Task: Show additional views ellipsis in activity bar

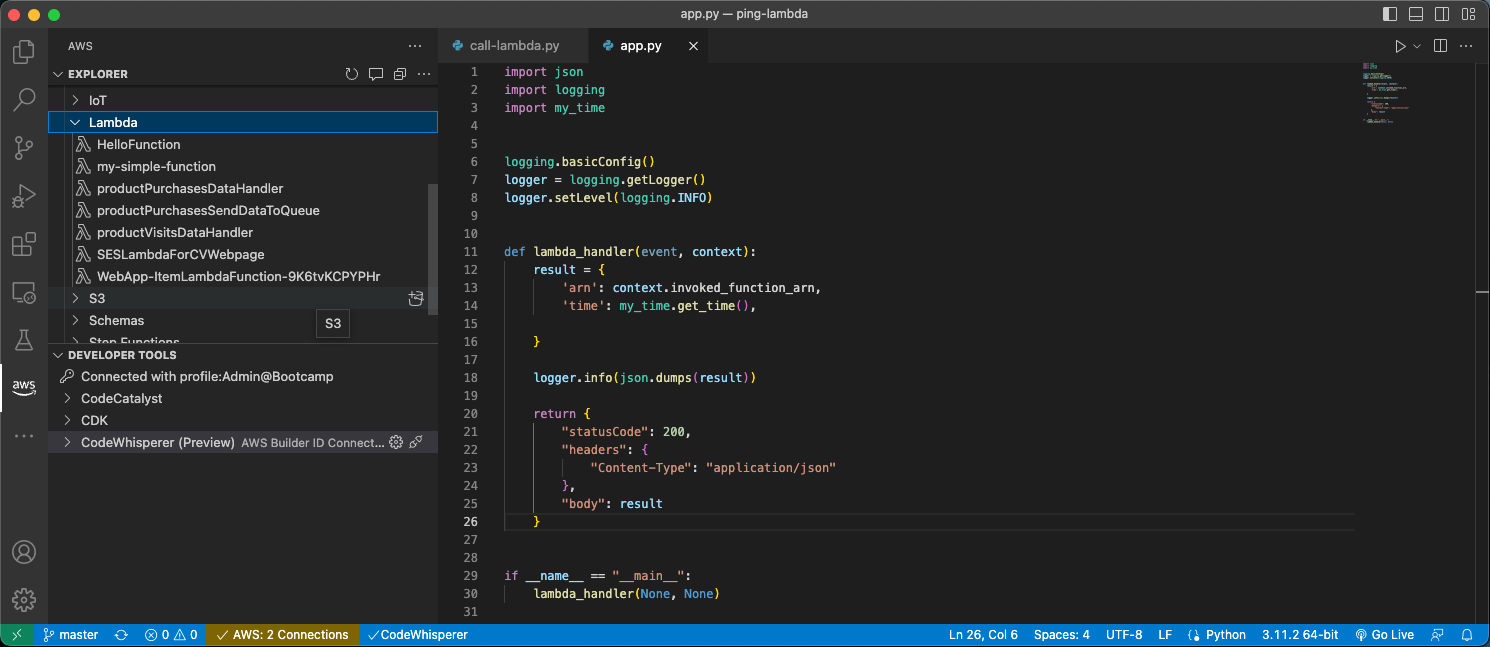Action: point(24,436)
